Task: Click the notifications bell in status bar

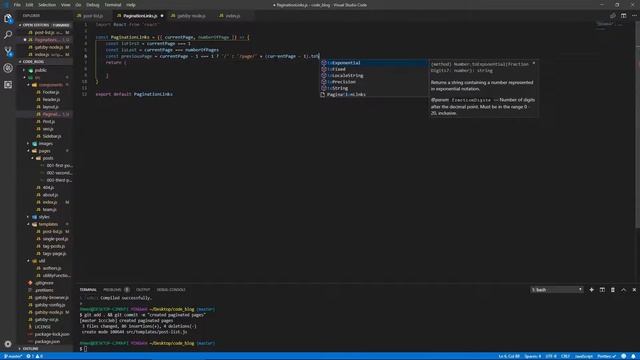Action: click(x=633, y=356)
